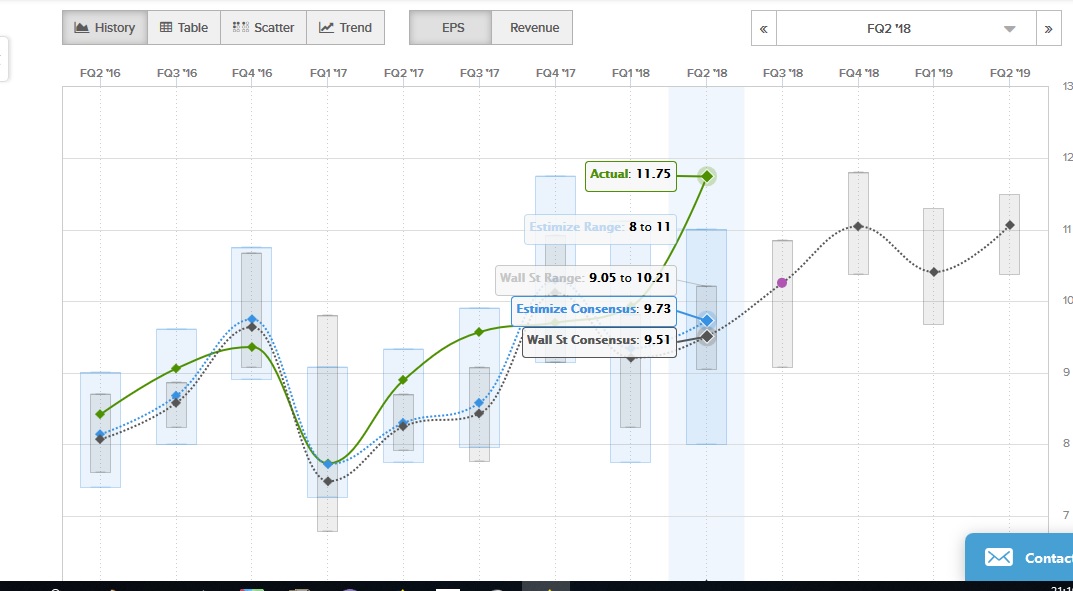Open the FQ2 '18 quarter dropdown

coord(905,29)
